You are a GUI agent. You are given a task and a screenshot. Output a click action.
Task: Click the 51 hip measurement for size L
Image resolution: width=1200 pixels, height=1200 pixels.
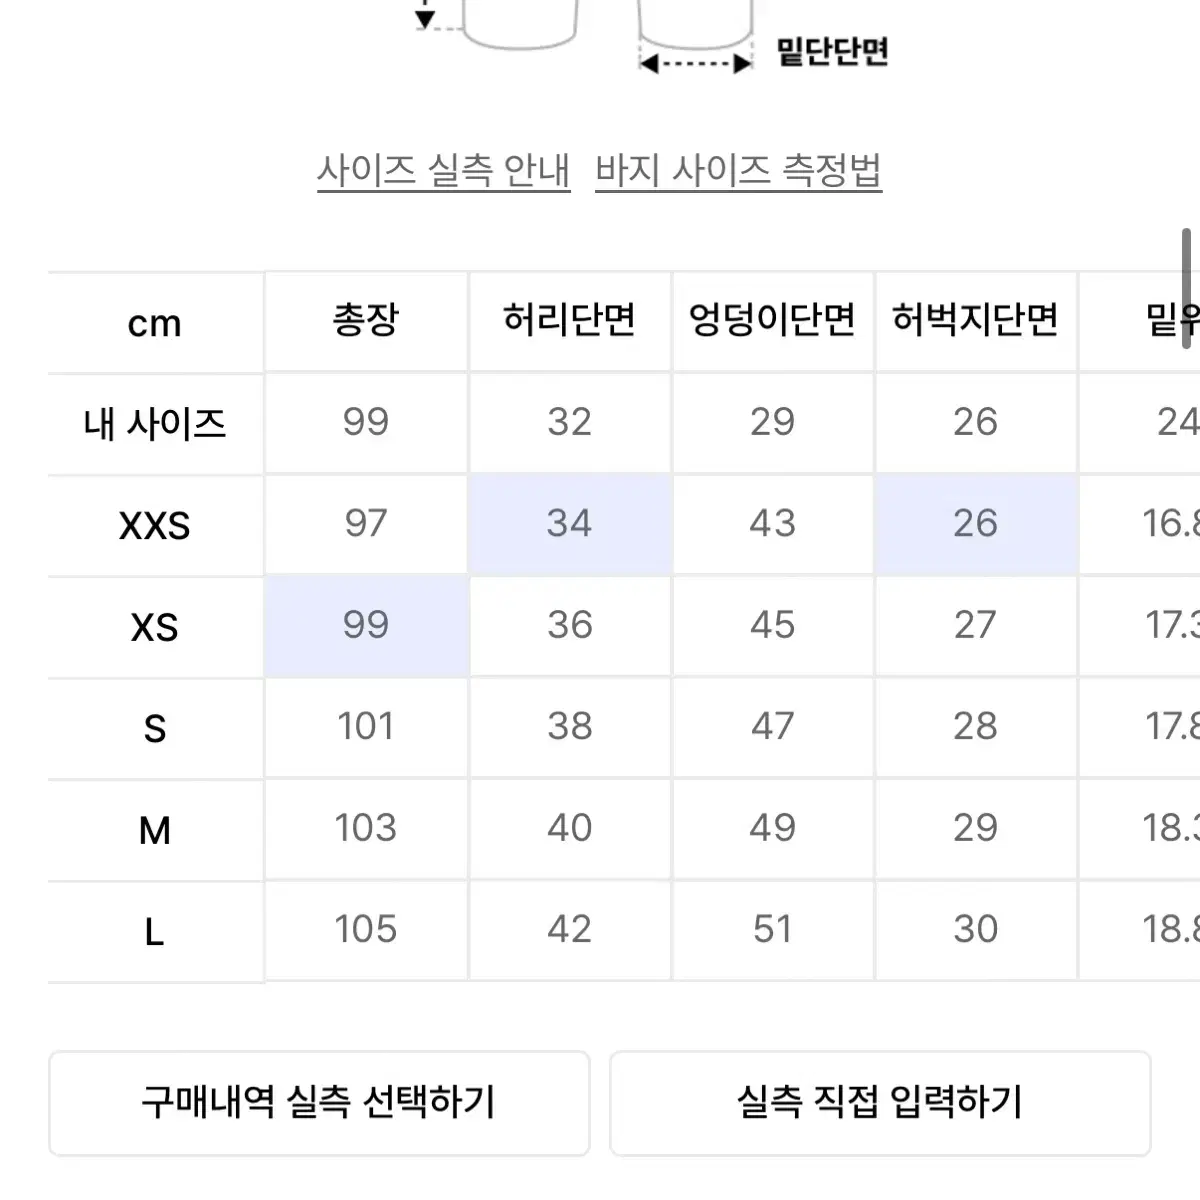click(x=773, y=930)
